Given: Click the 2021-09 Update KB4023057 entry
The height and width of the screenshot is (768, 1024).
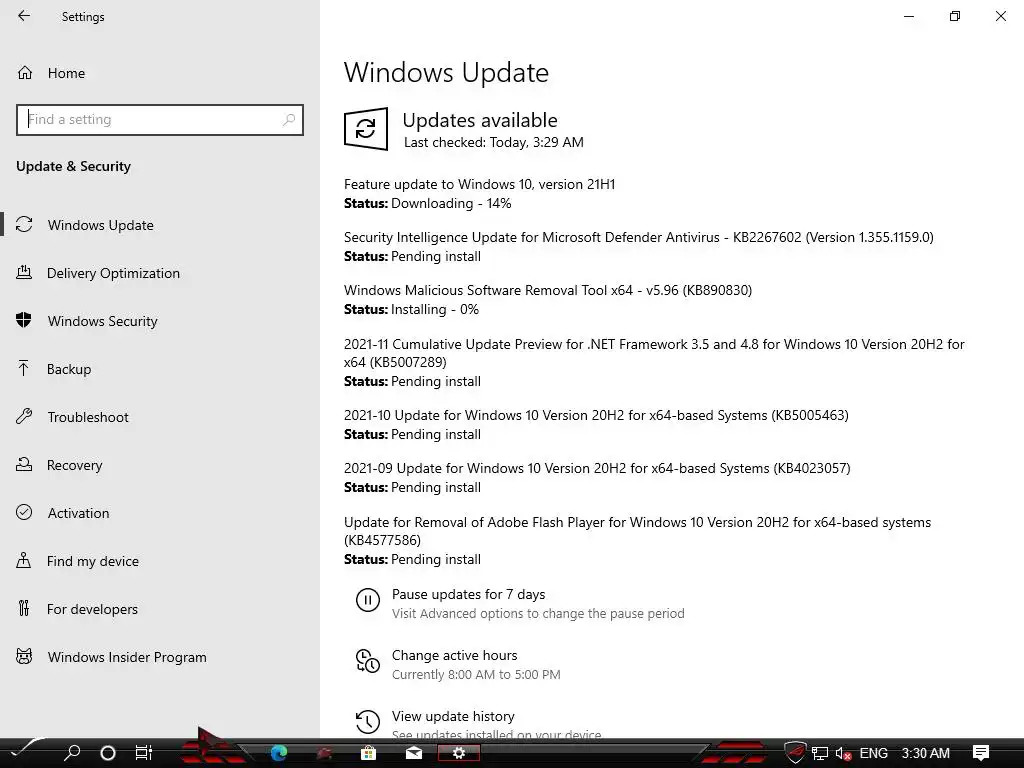Looking at the screenshot, I should tap(597, 468).
